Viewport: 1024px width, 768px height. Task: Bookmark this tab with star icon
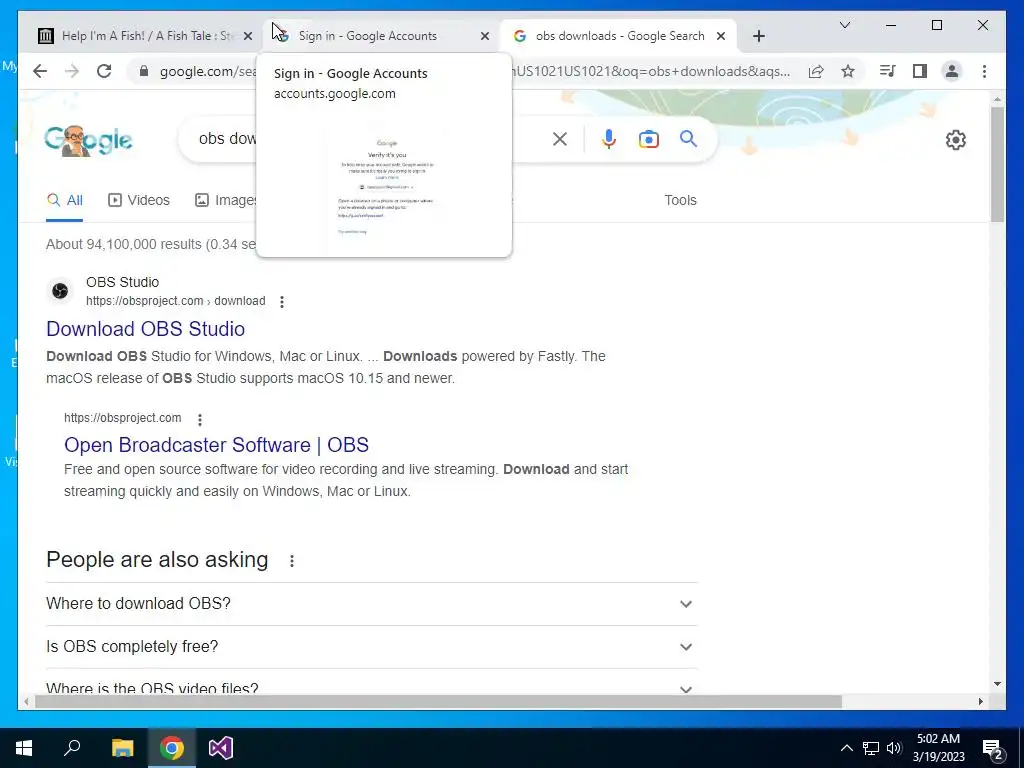pos(848,71)
